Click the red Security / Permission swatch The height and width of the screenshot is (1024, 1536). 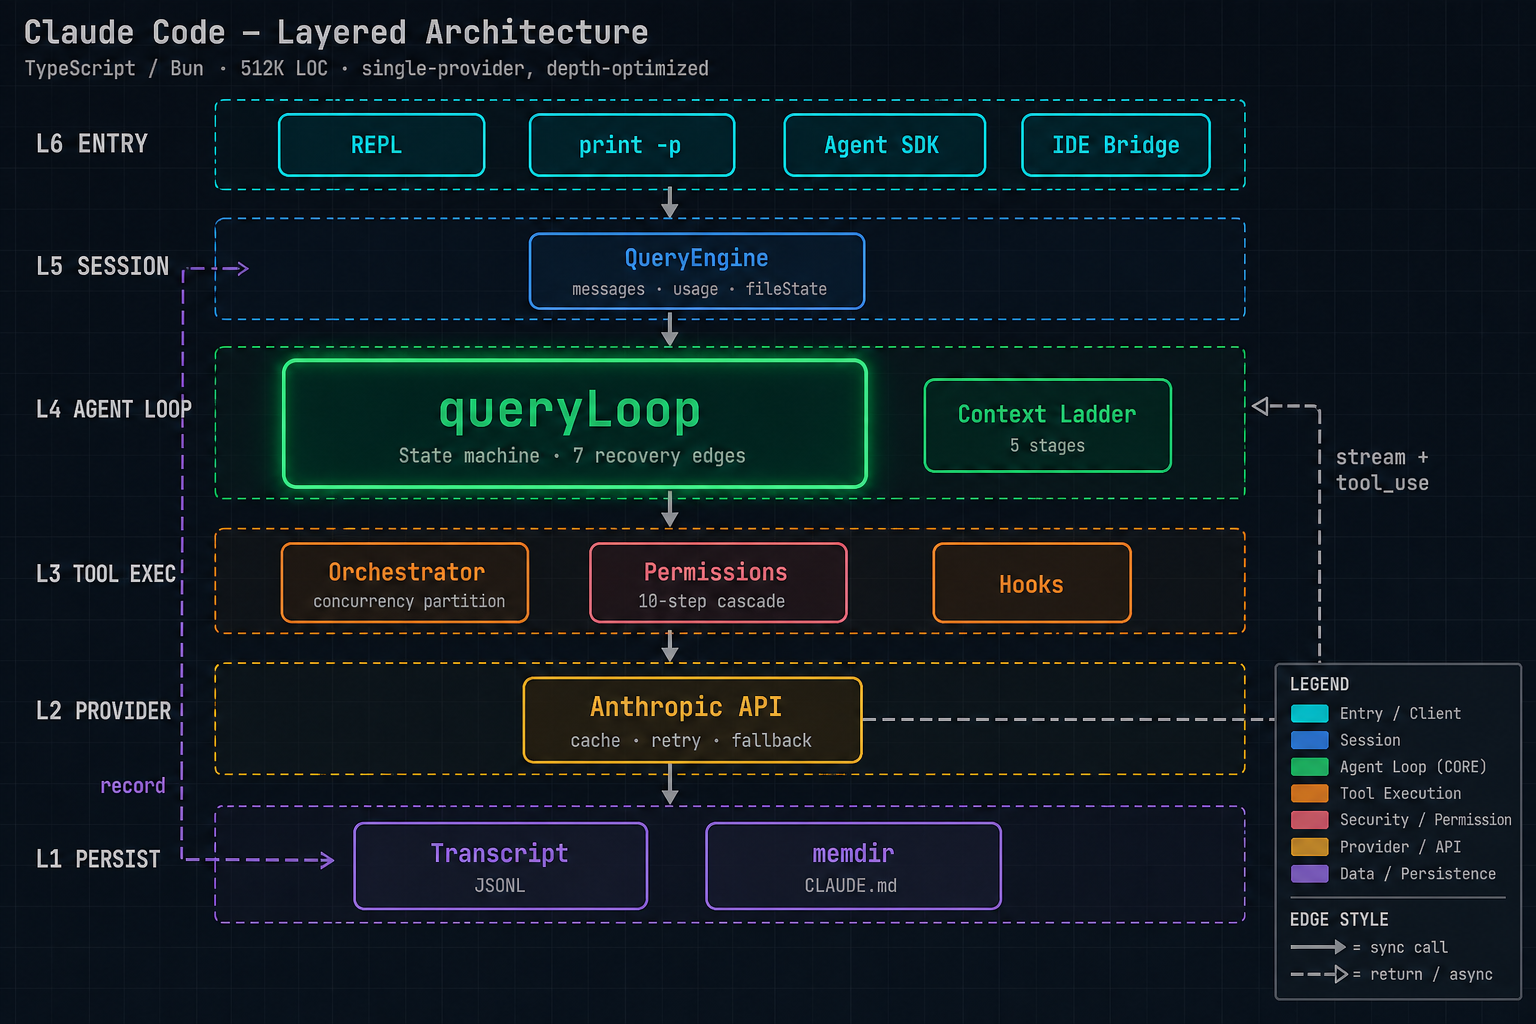pos(1310,820)
